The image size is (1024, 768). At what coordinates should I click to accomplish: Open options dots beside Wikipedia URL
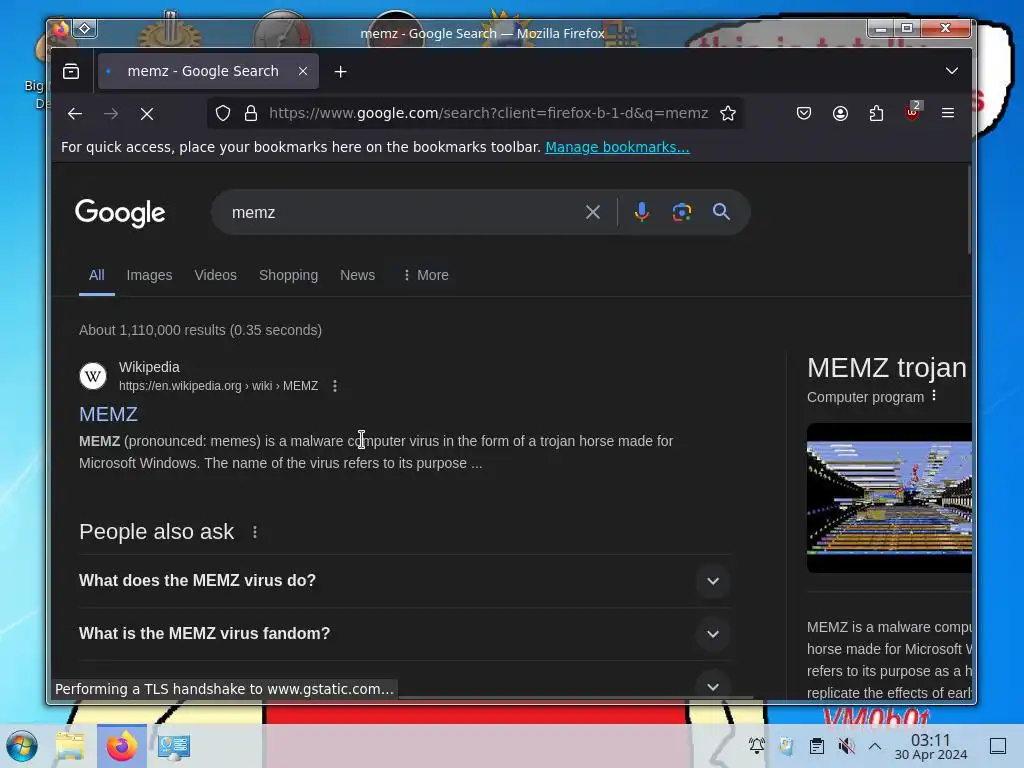[335, 386]
